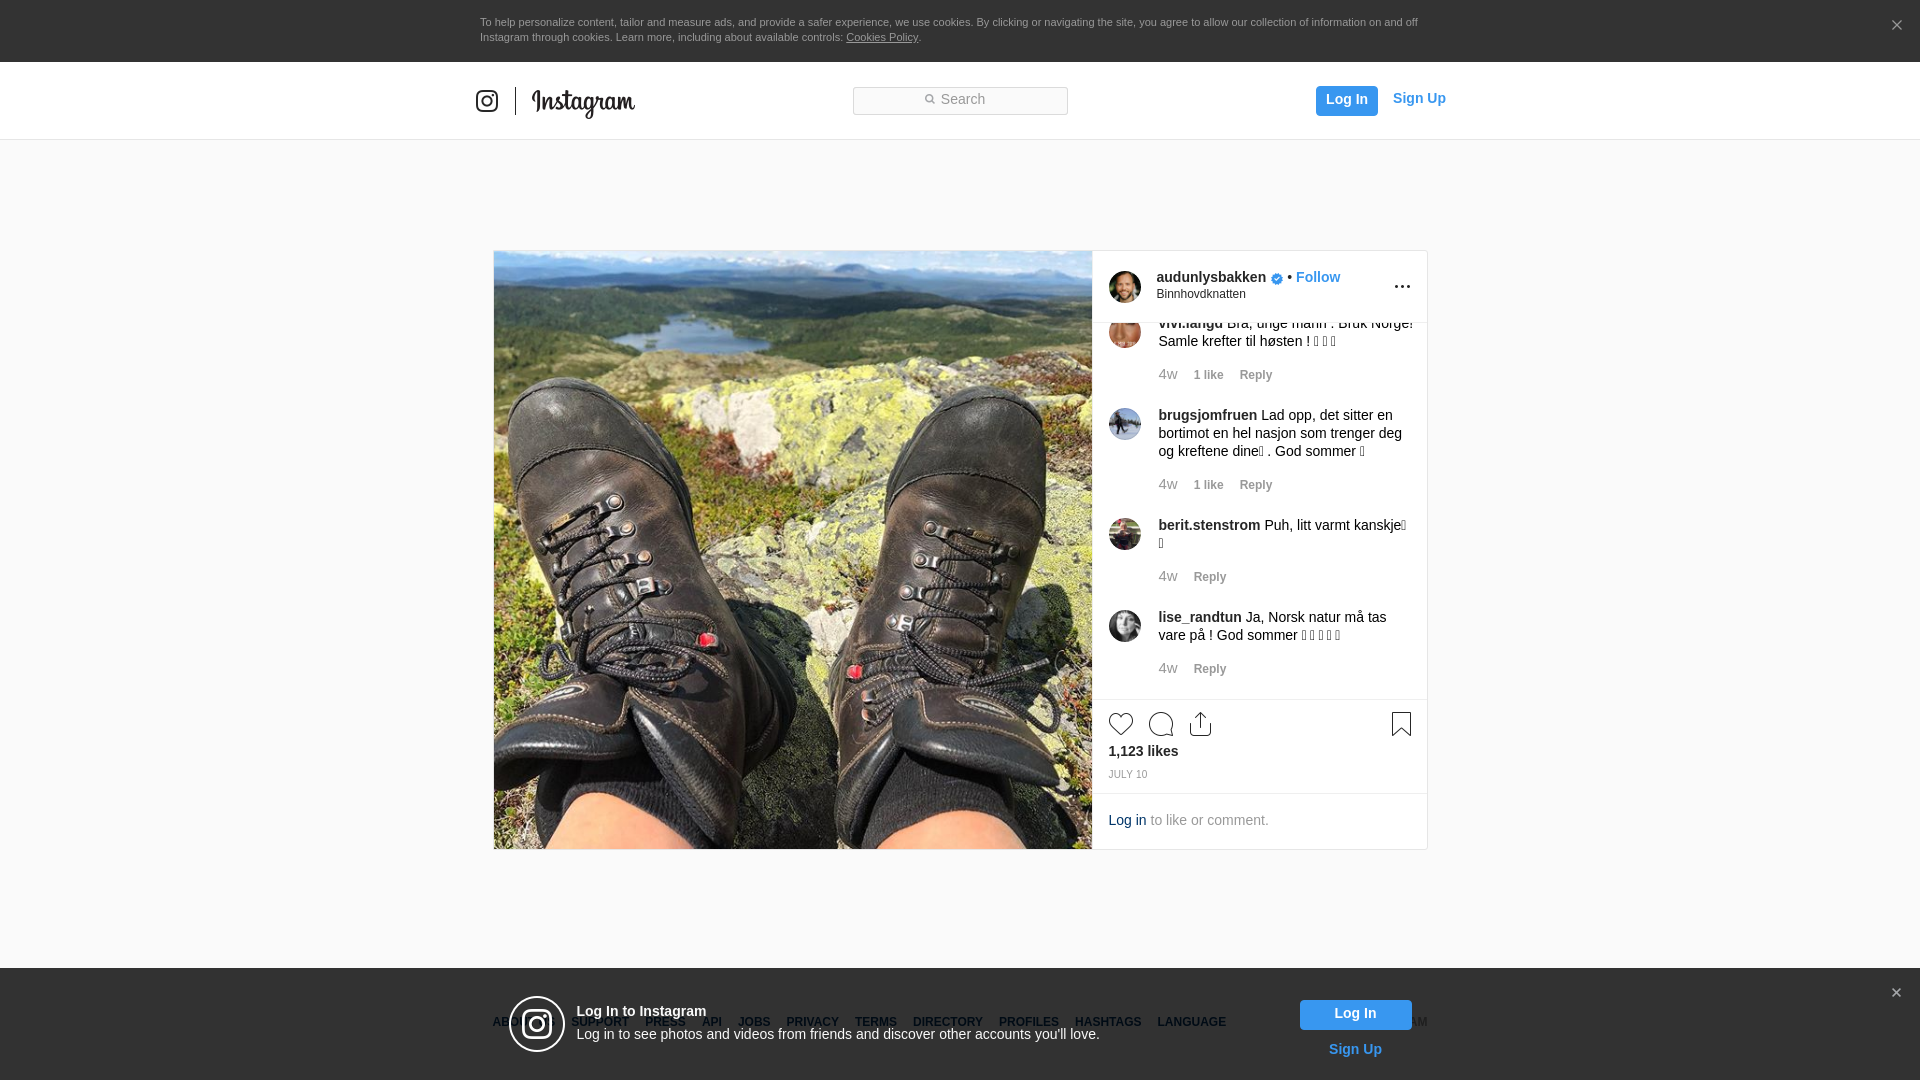Screen dimensions: 1920x1080
Task: Follow the audunlysbakken account
Action: (x=1318, y=277)
